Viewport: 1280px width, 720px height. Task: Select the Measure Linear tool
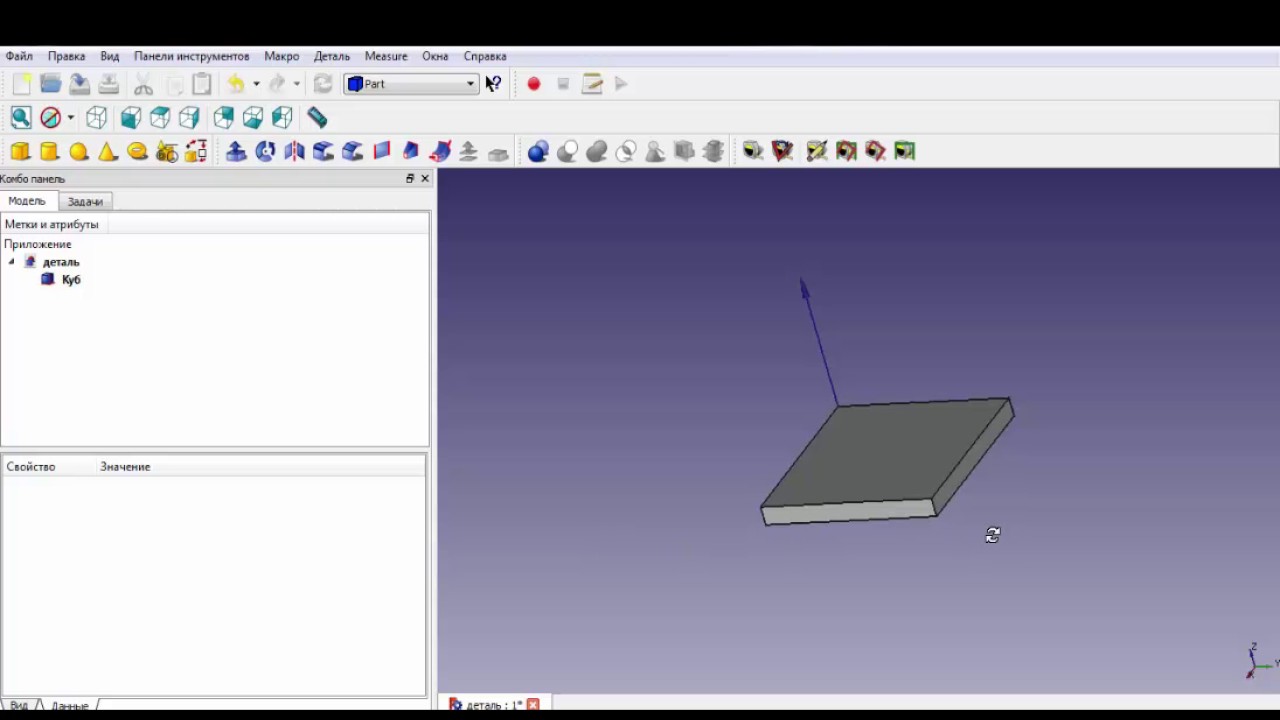coord(753,151)
